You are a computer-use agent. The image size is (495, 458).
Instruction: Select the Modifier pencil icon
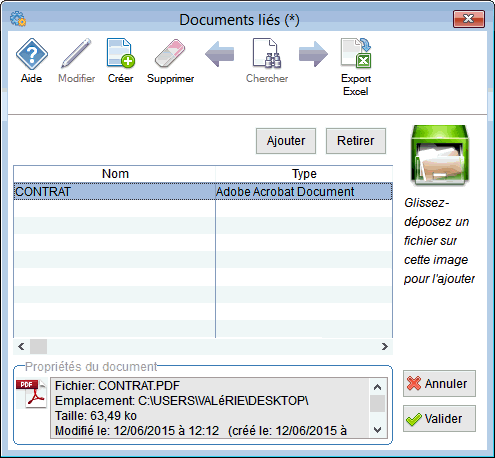tap(76, 53)
